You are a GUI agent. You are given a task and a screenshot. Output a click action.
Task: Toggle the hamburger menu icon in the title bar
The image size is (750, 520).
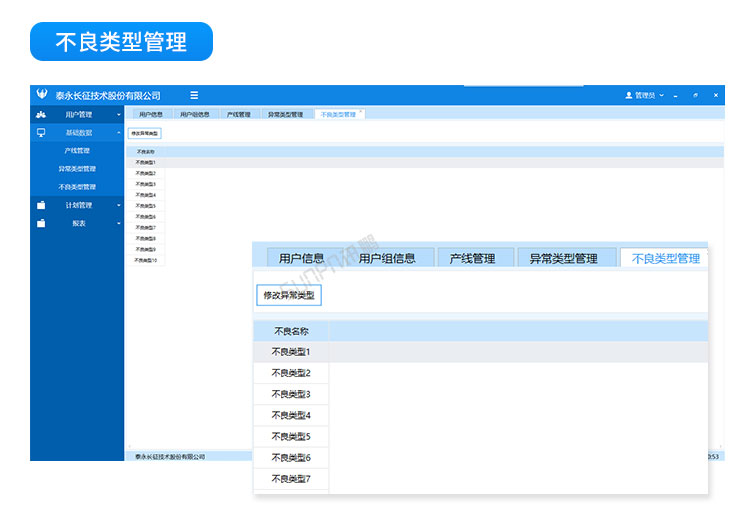(x=194, y=95)
